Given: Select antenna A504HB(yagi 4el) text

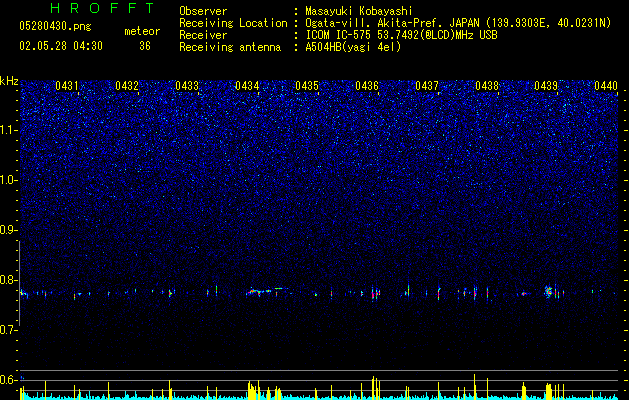Looking at the screenshot, I should coord(353,47).
